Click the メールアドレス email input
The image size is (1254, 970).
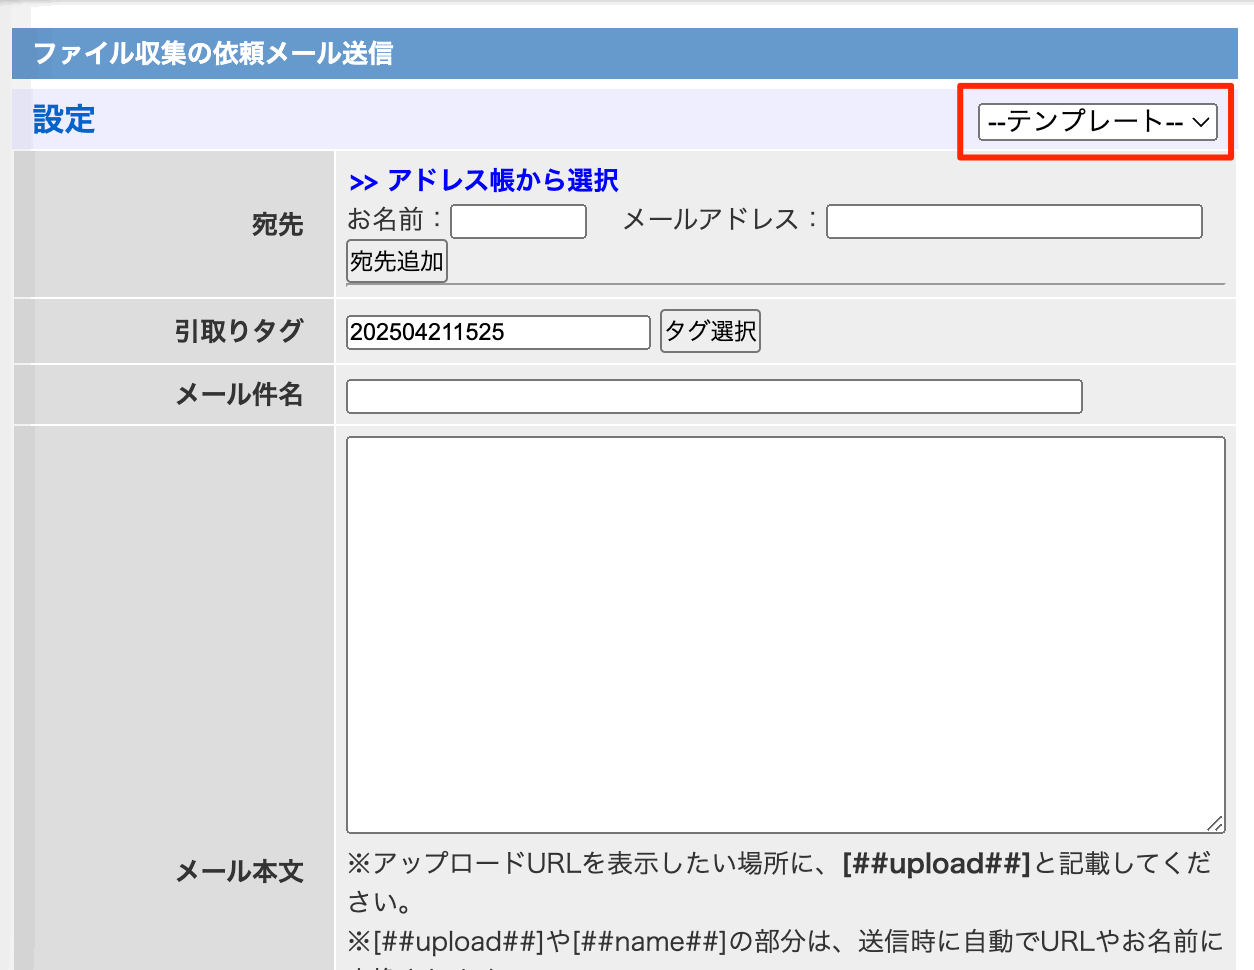click(1014, 221)
